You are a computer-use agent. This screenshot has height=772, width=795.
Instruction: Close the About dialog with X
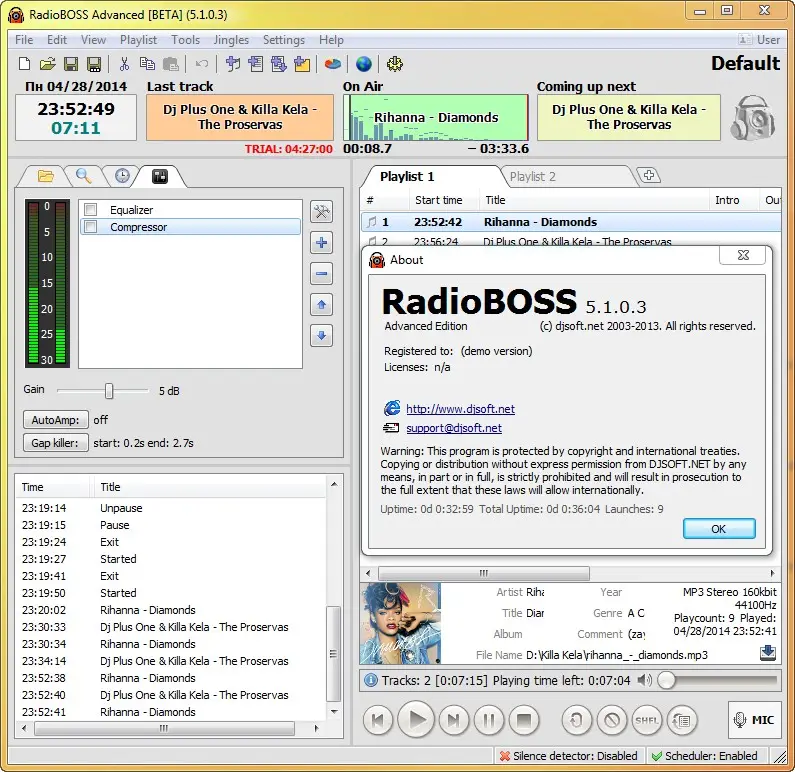pyautogui.click(x=743, y=255)
